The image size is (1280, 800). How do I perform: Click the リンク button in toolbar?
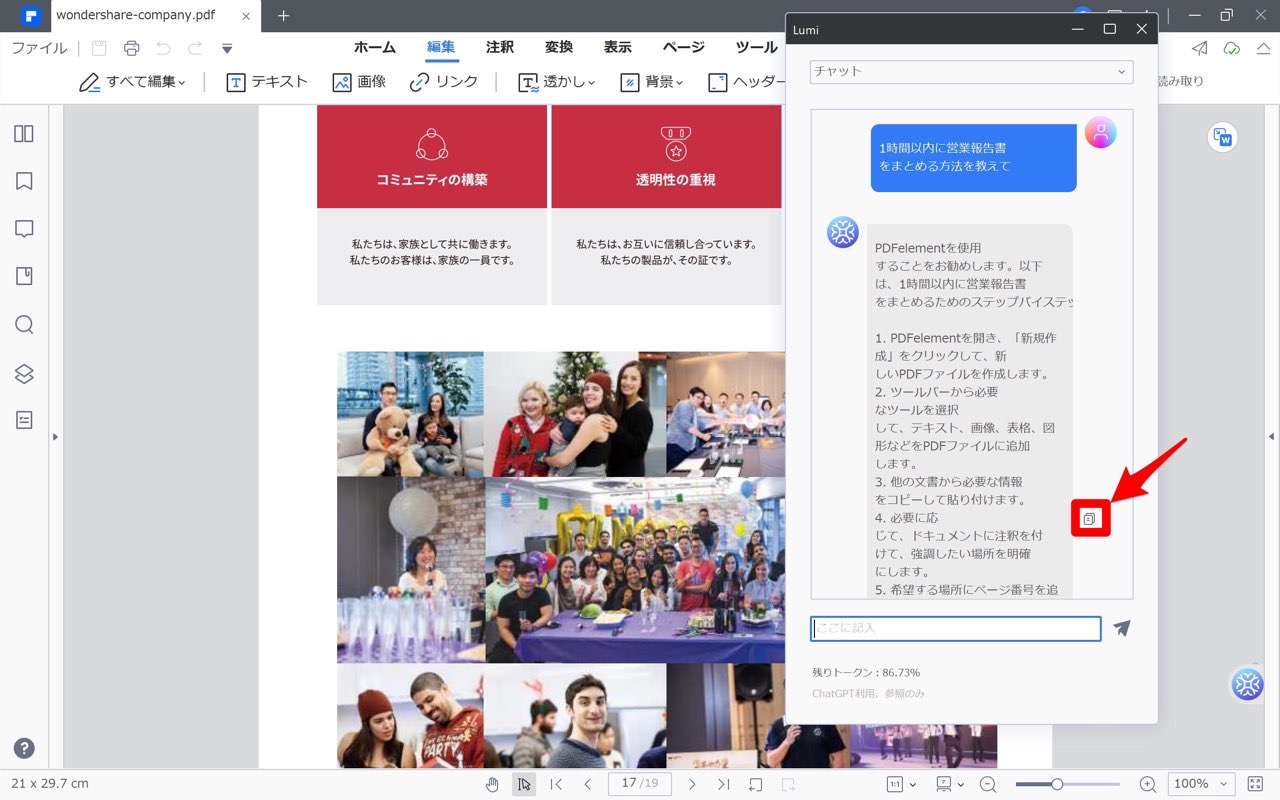point(444,82)
